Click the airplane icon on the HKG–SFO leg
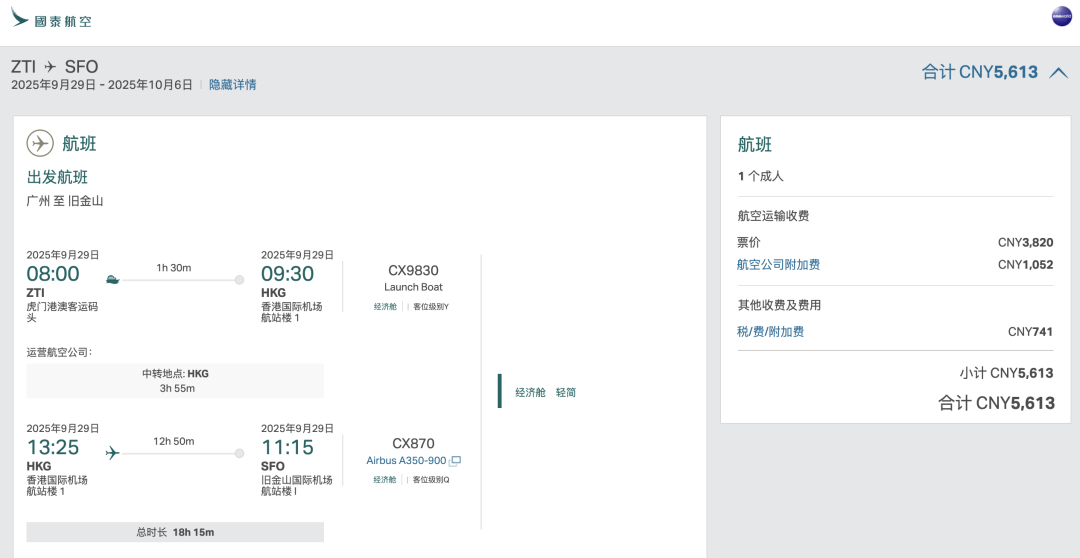Screen dimensions: 1080x558 coord(112,453)
